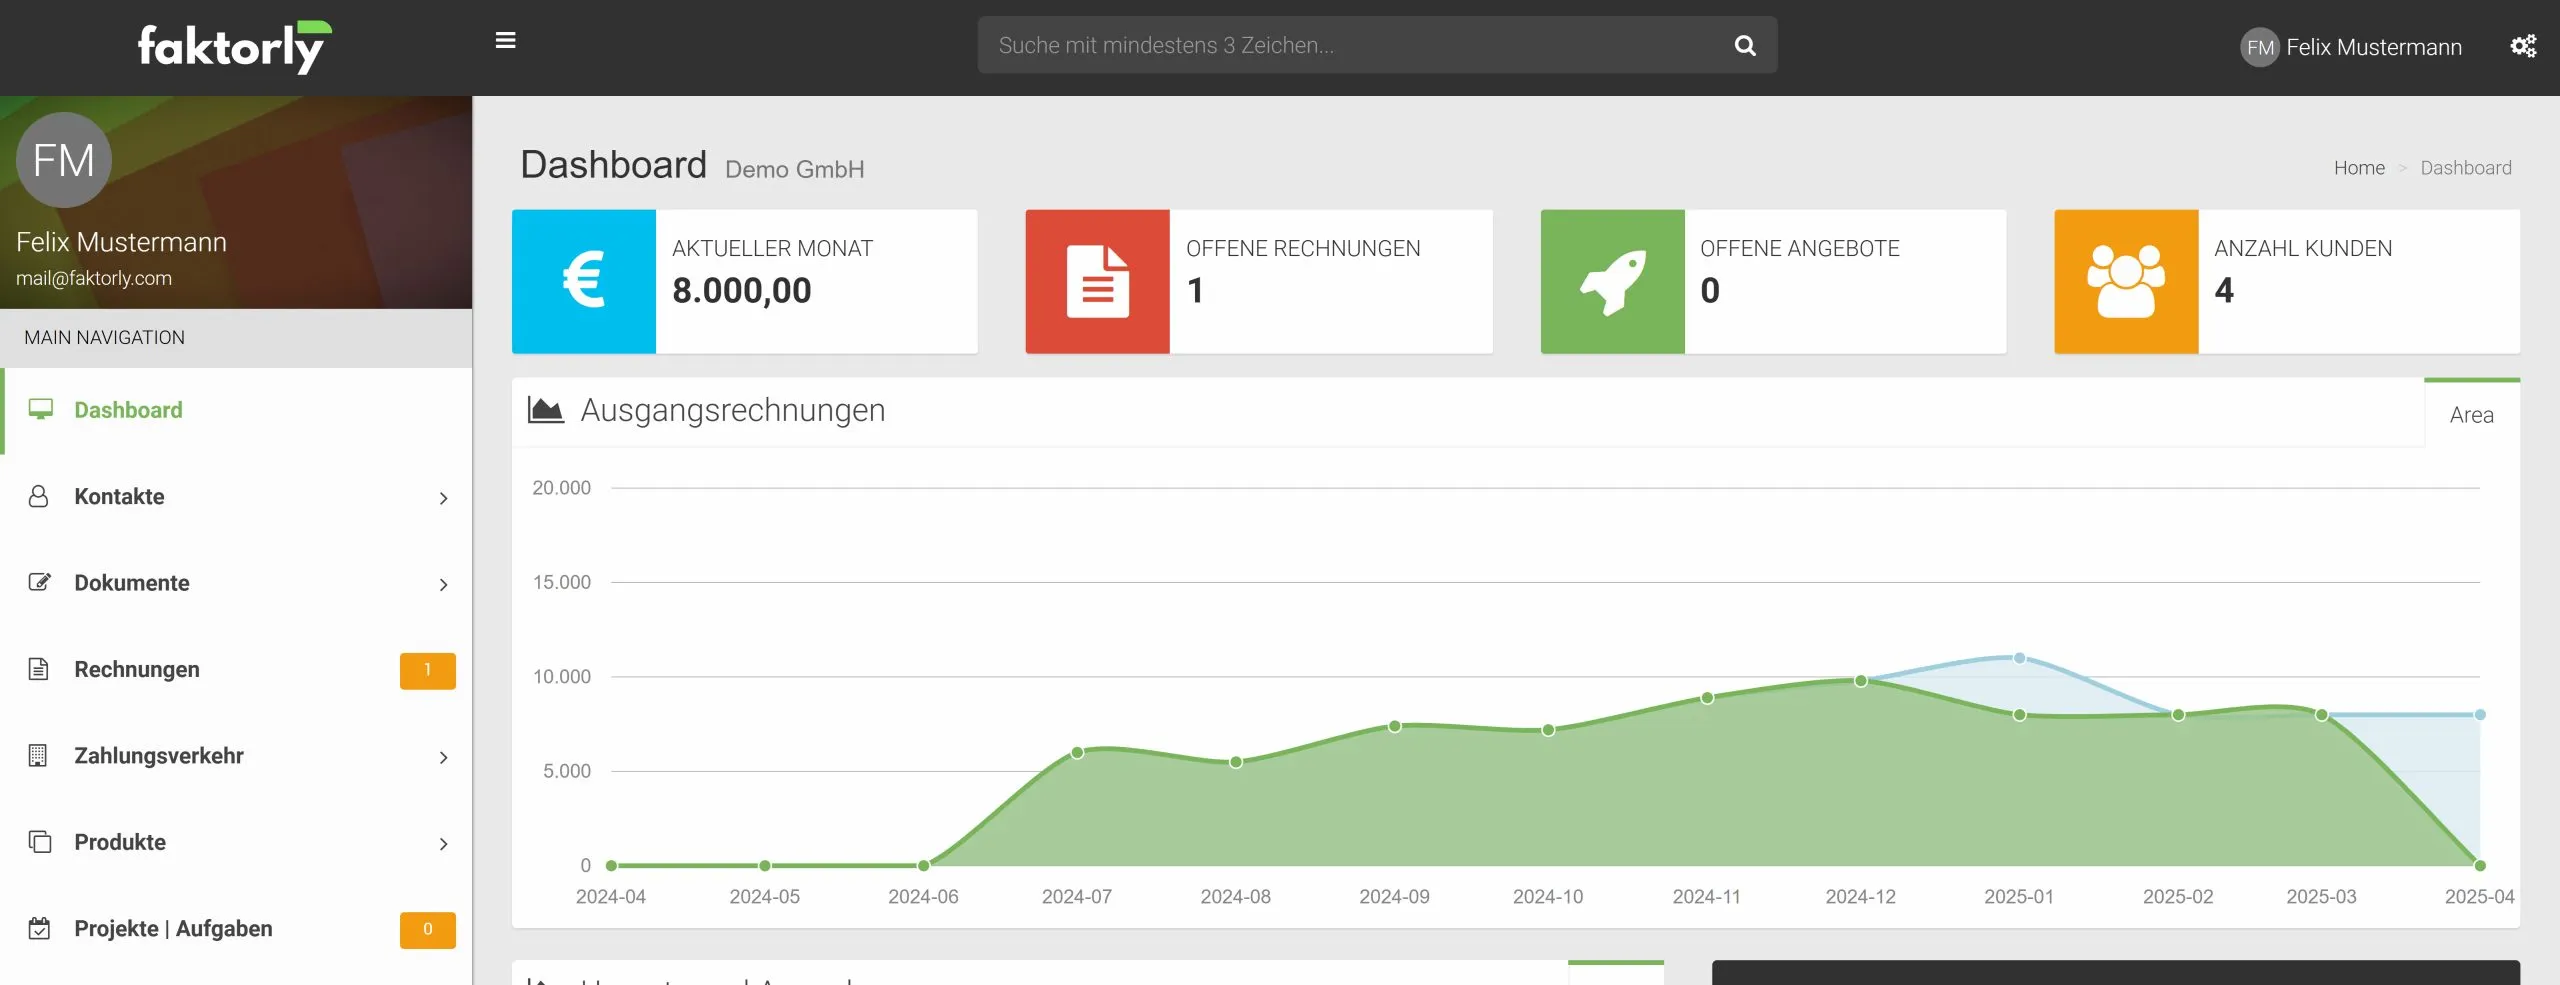Follow the Home breadcrumb link
This screenshot has width=2560, height=985.
(x=2359, y=168)
